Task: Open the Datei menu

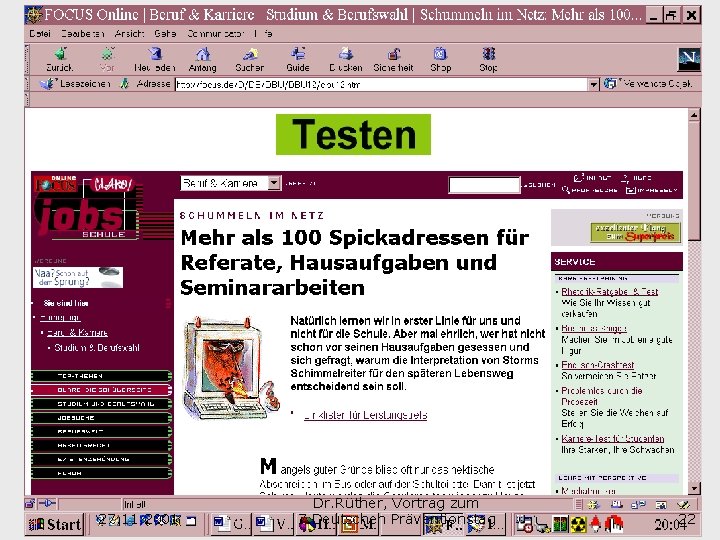Action: coord(39,34)
